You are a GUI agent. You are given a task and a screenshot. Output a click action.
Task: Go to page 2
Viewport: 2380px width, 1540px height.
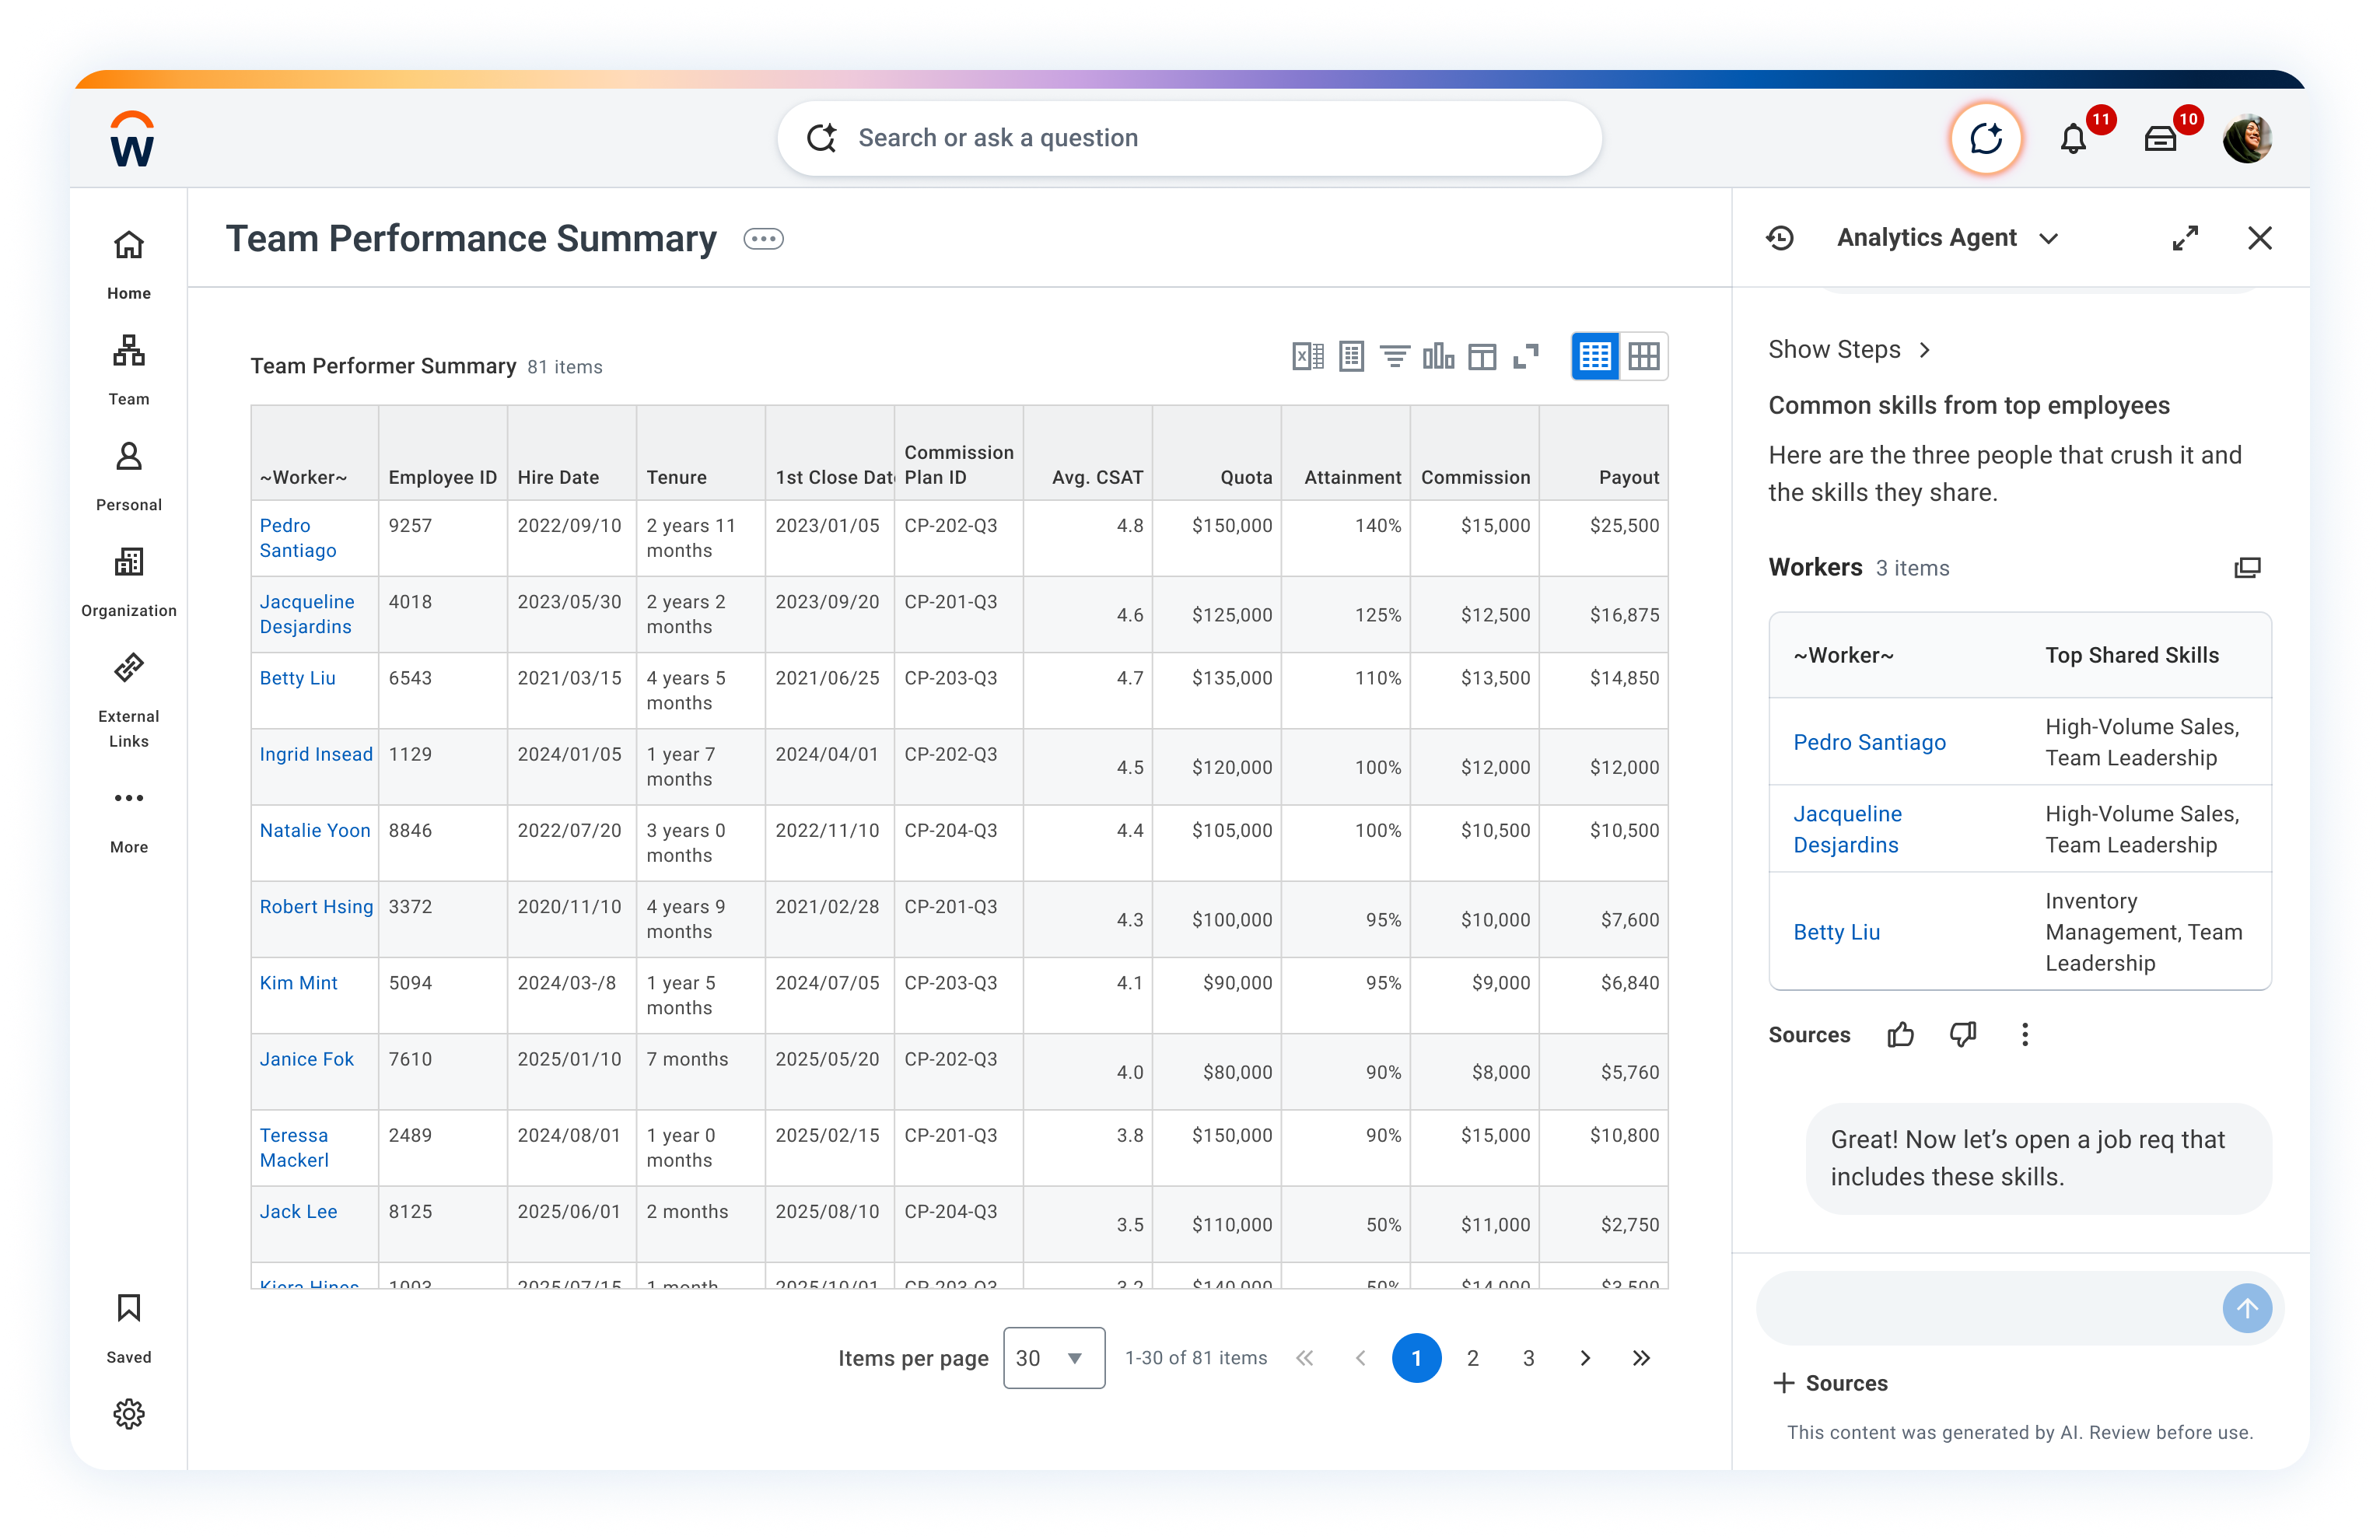click(x=1472, y=1358)
